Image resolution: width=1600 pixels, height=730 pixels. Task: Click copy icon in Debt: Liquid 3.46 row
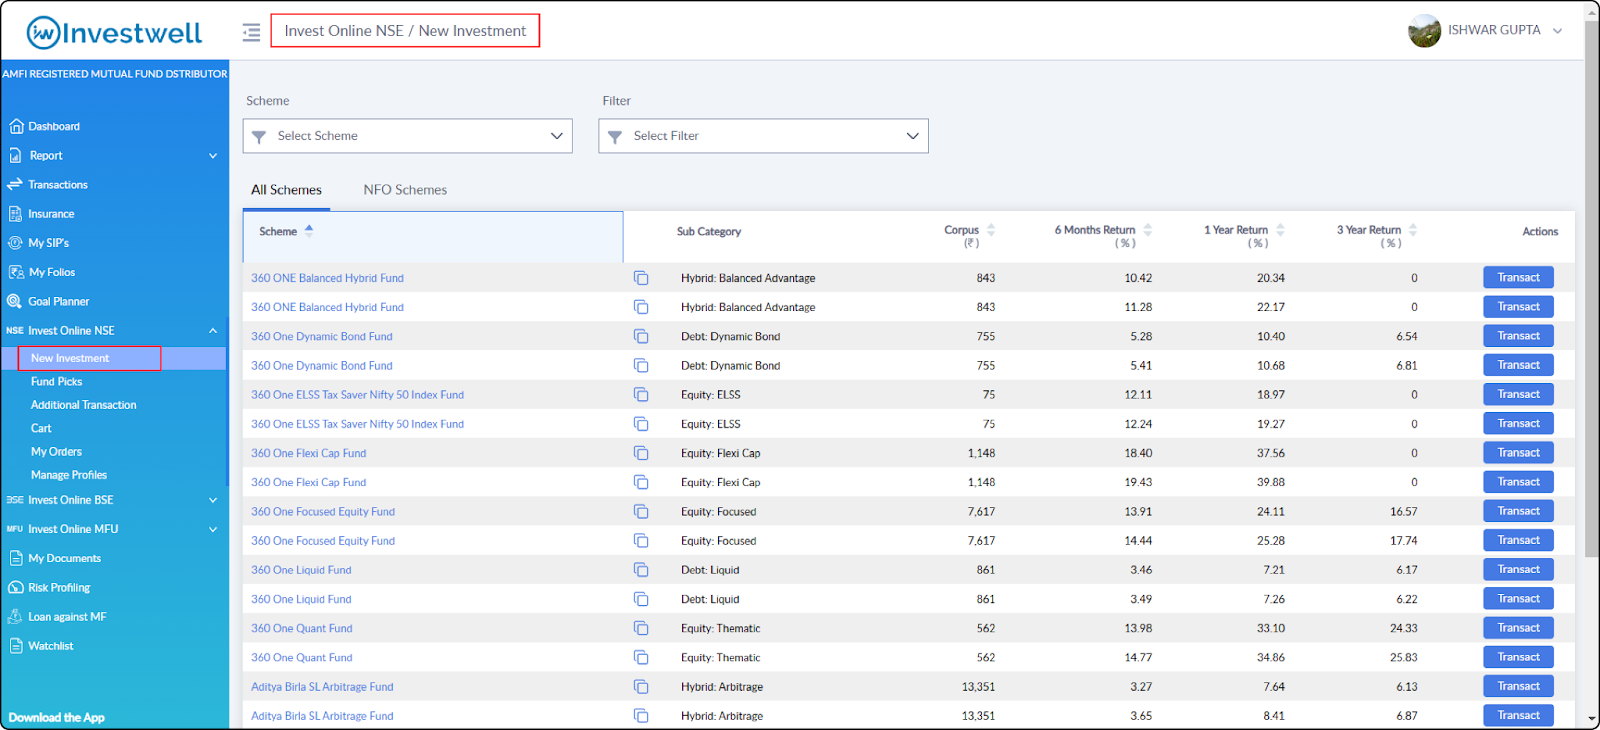point(641,570)
